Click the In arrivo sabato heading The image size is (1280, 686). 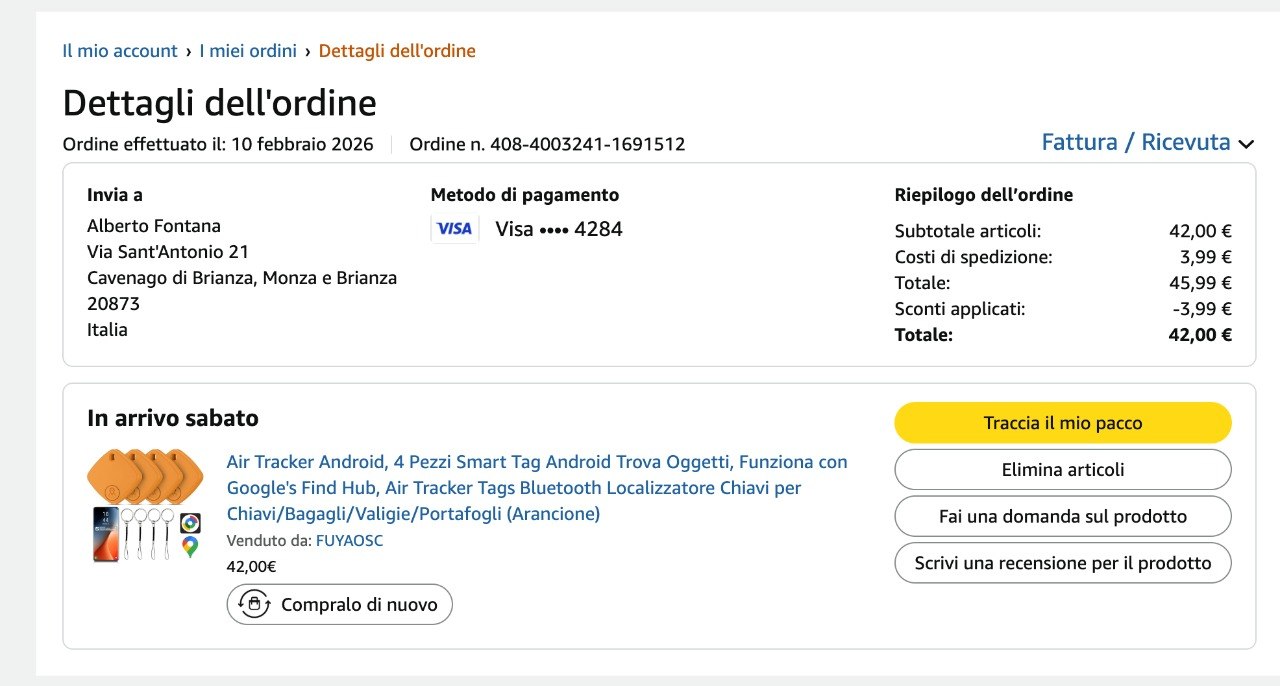(173, 418)
